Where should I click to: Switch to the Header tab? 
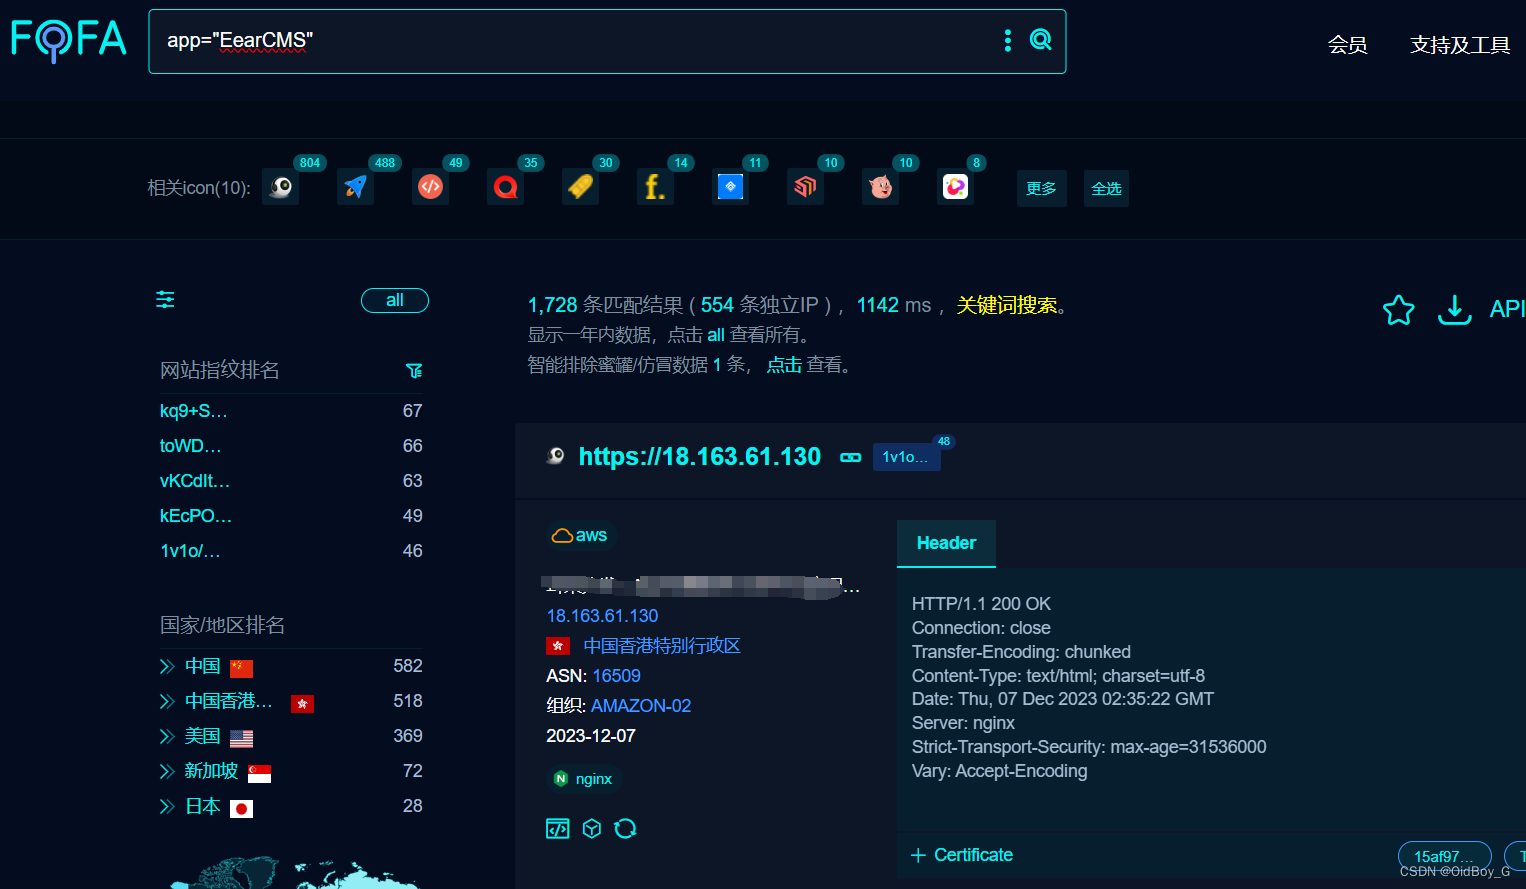point(946,543)
